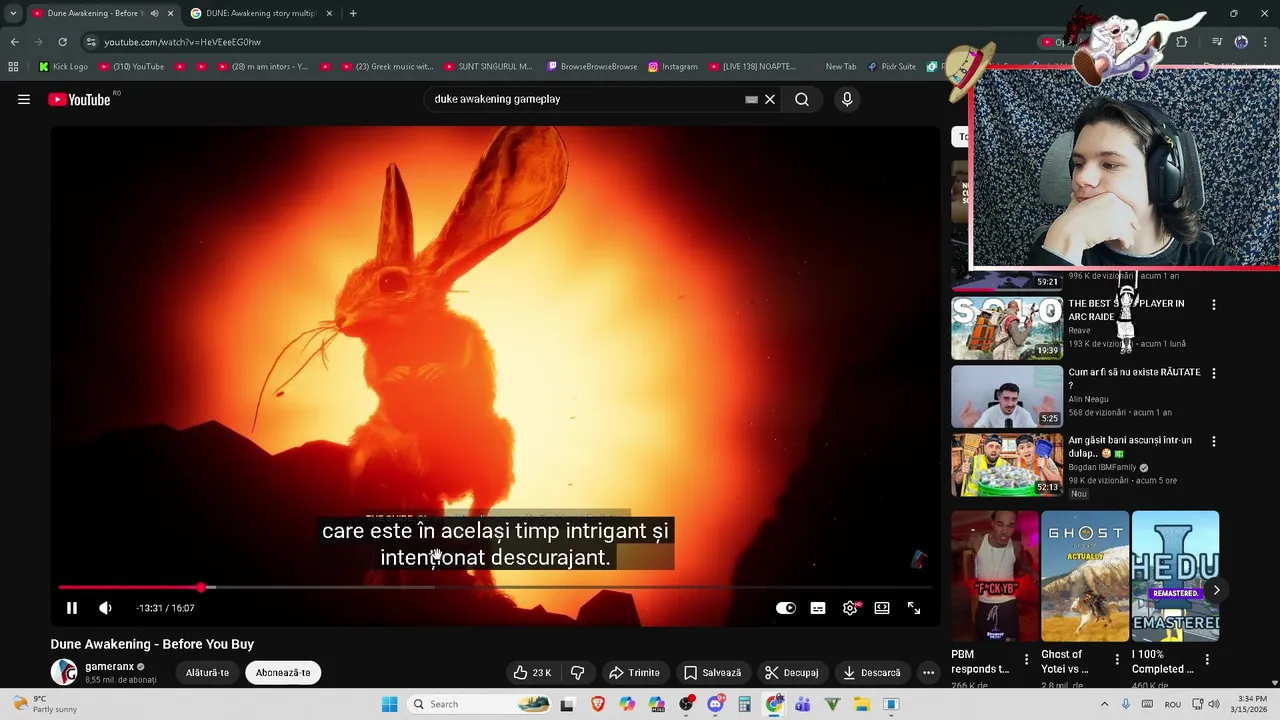Image resolution: width=1280 pixels, height=720 pixels.
Task: Play the ARC Raiders video thumbnail
Action: 1007,328
